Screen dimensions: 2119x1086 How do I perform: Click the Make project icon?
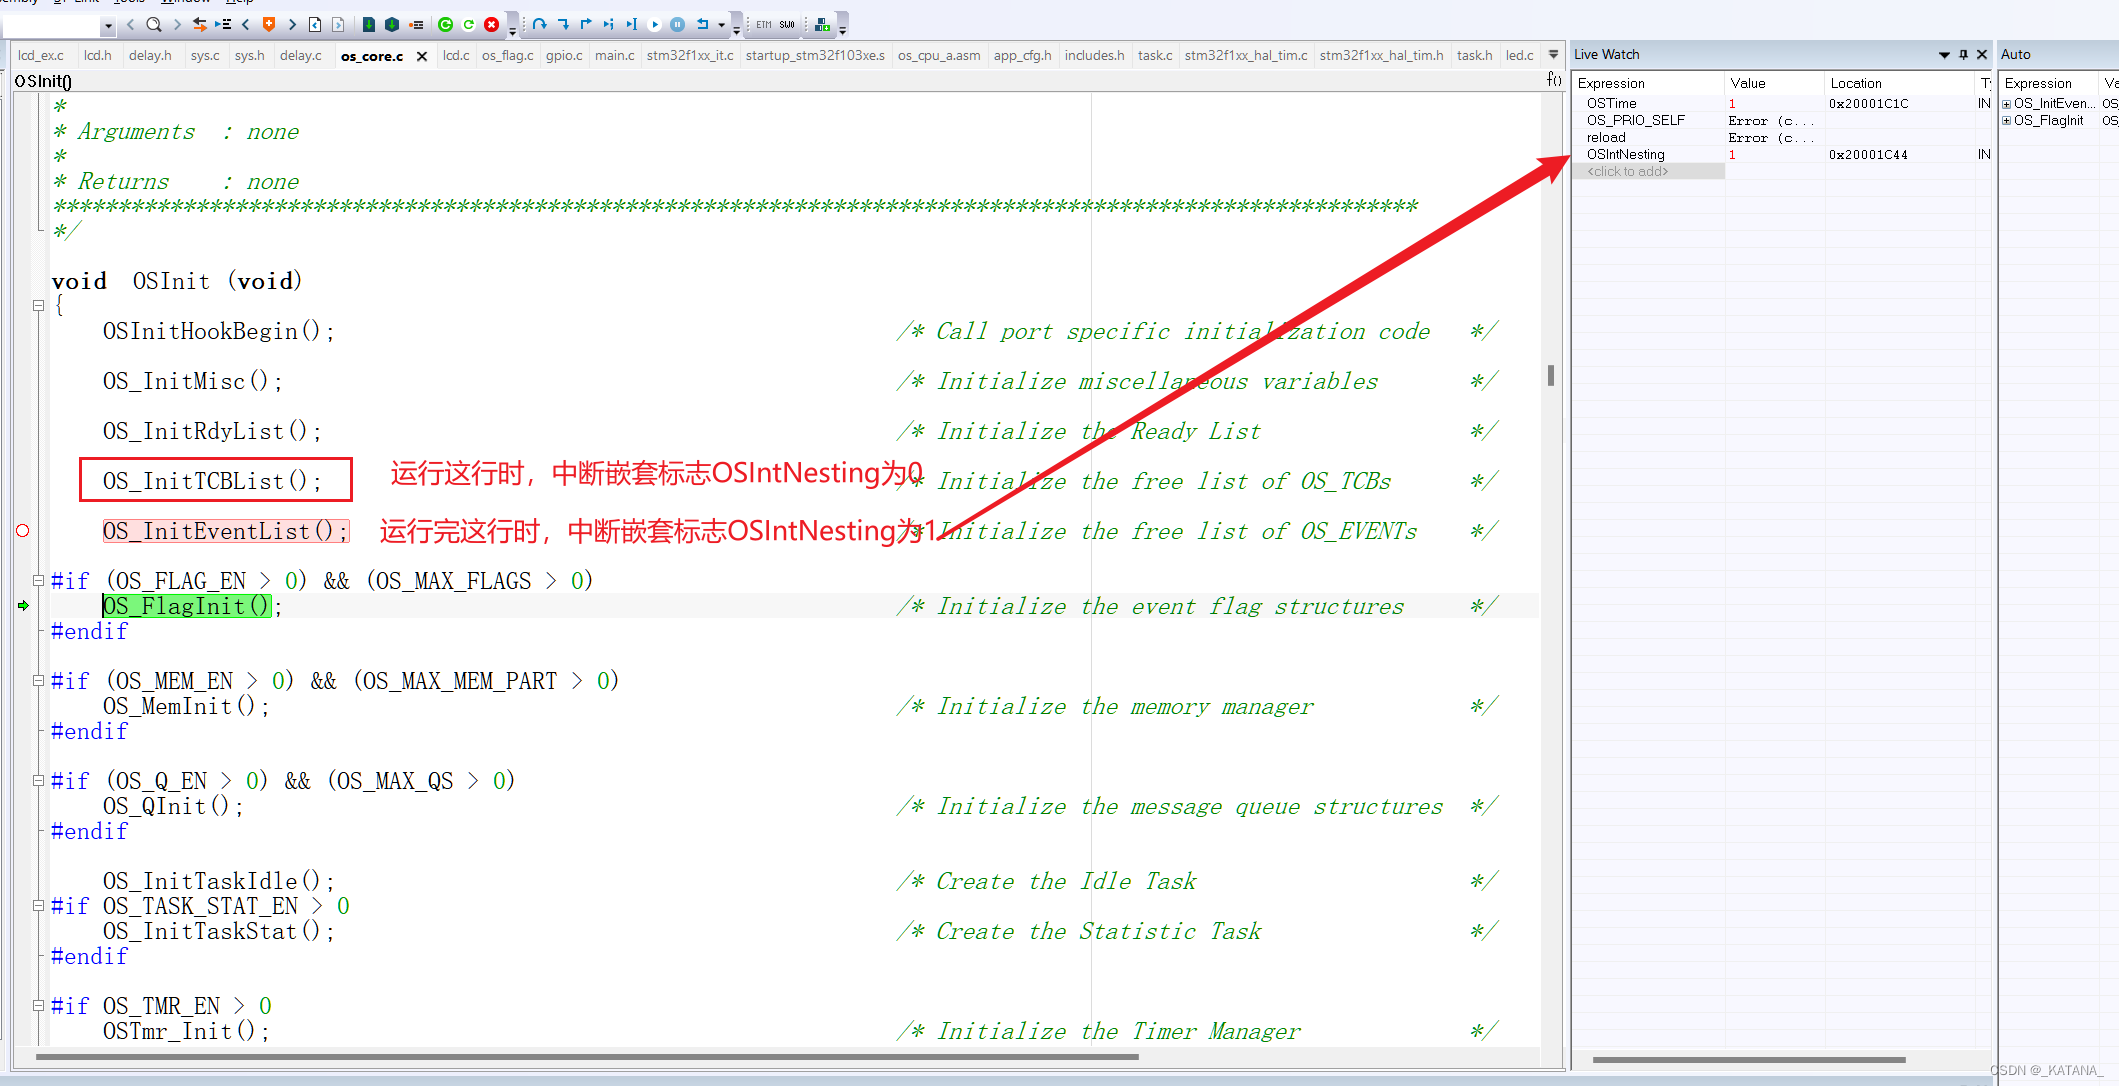pos(392,24)
